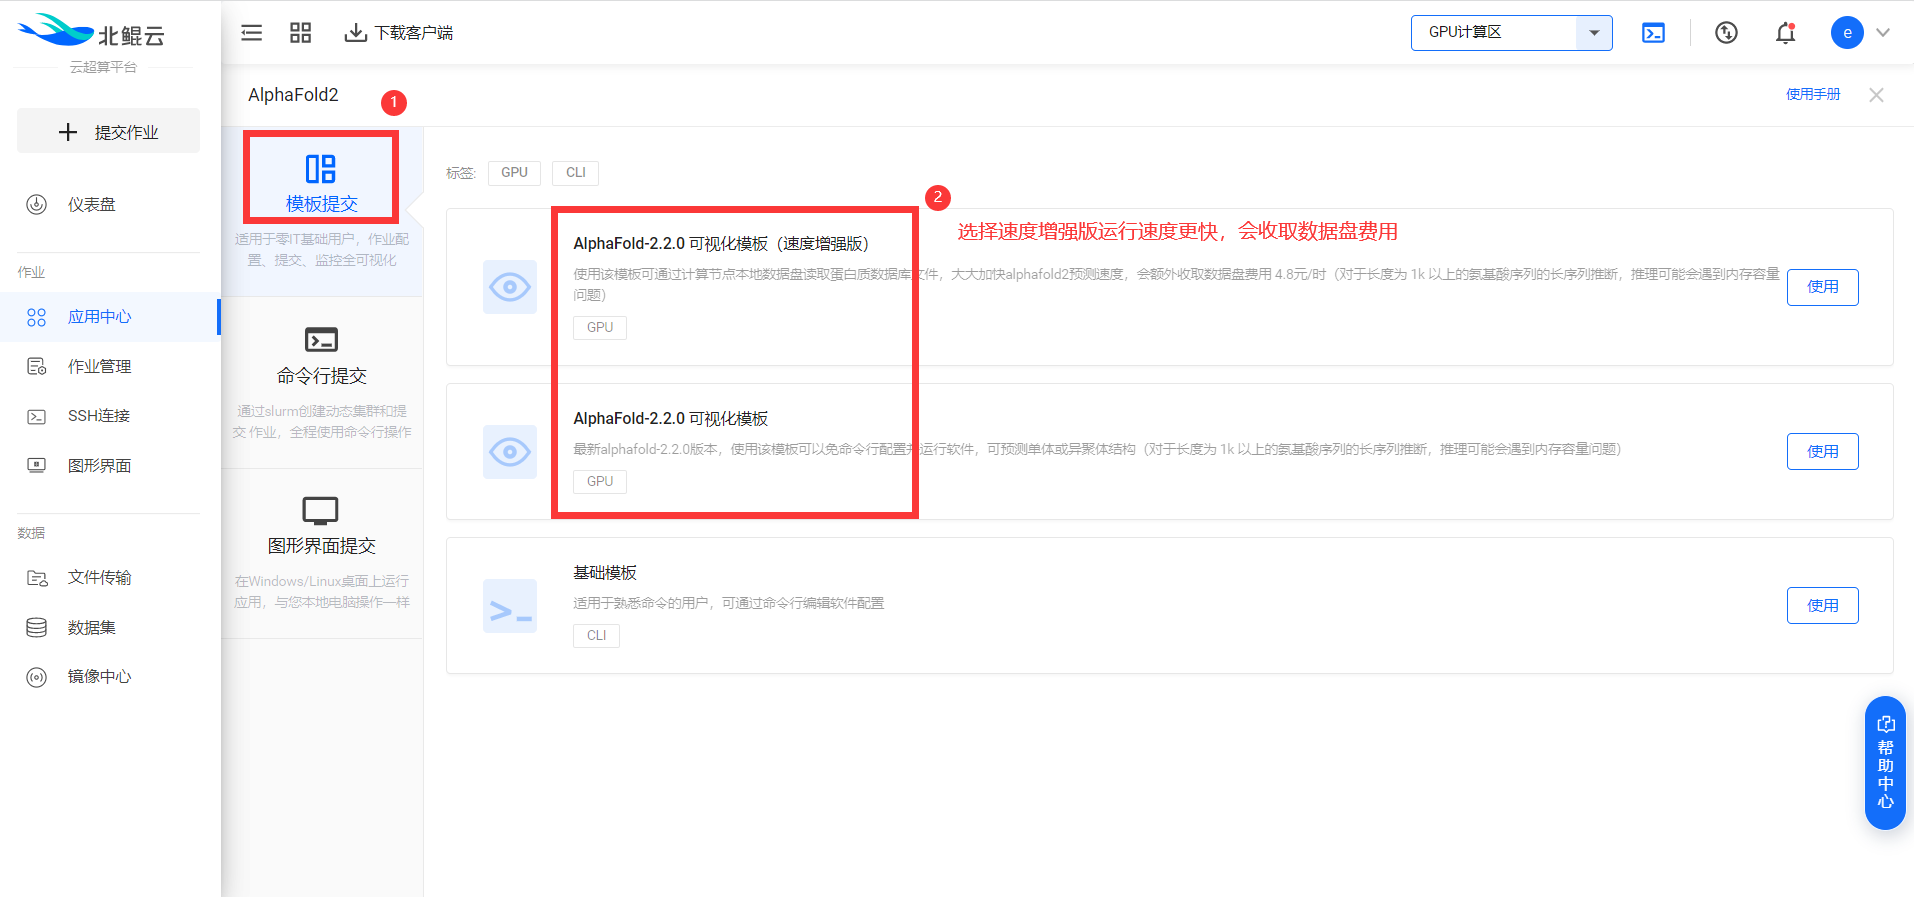Open the 帮助中心 floating button
Image resolution: width=1914 pixels, height=897 pixels.
click(1885, 763)
